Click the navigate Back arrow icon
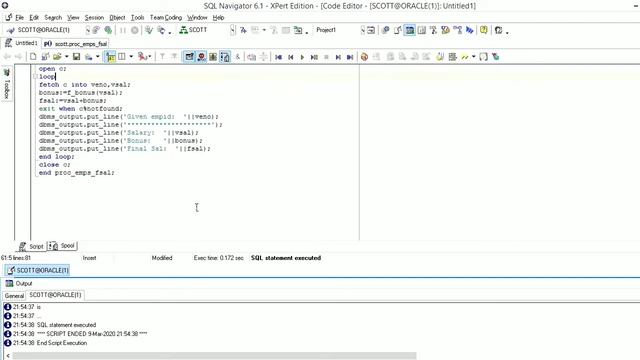Image resolution: width=640 pixels, height=360 pixels. (7, 57)
